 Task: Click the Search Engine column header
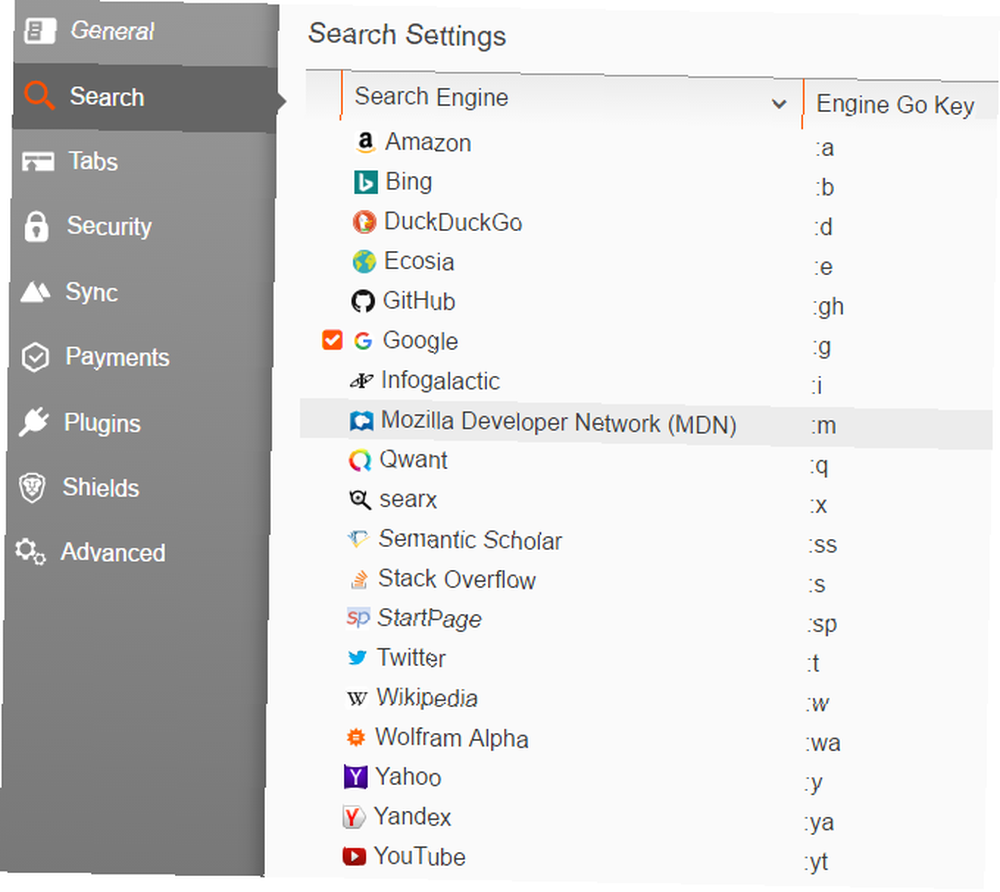[x=571, y=99]
